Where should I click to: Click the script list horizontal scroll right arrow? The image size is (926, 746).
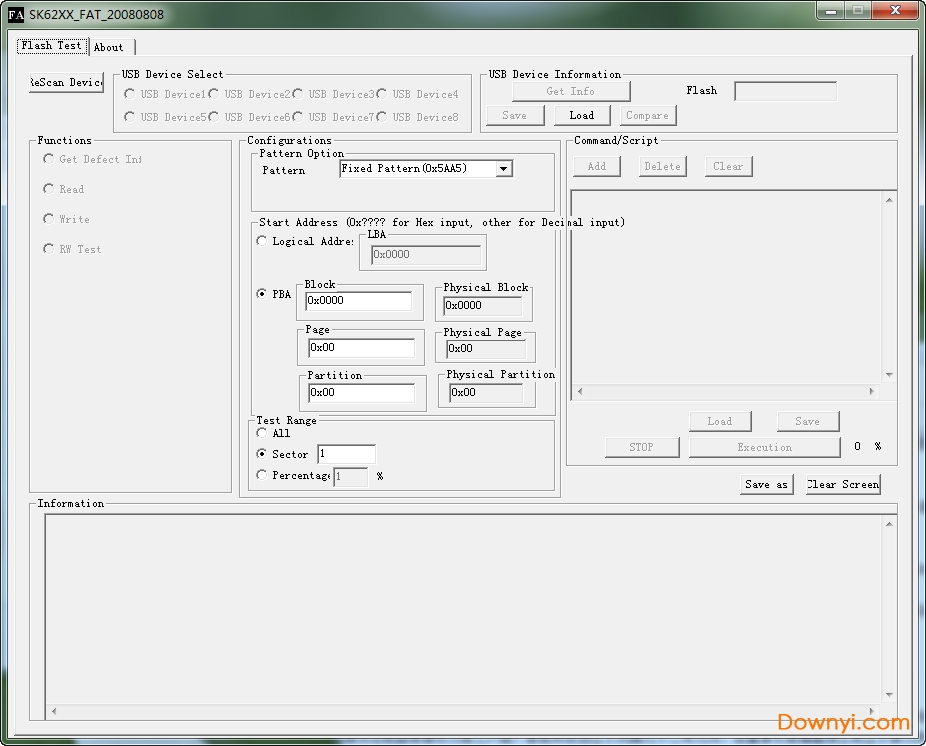(871, 392)
